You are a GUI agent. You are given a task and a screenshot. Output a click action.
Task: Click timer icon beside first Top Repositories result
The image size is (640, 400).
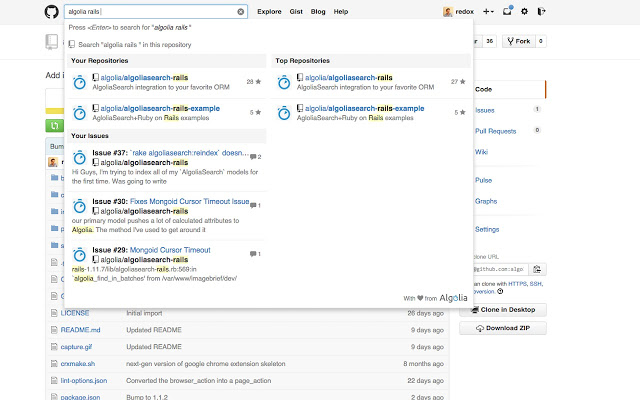click(x=284, y=82)
